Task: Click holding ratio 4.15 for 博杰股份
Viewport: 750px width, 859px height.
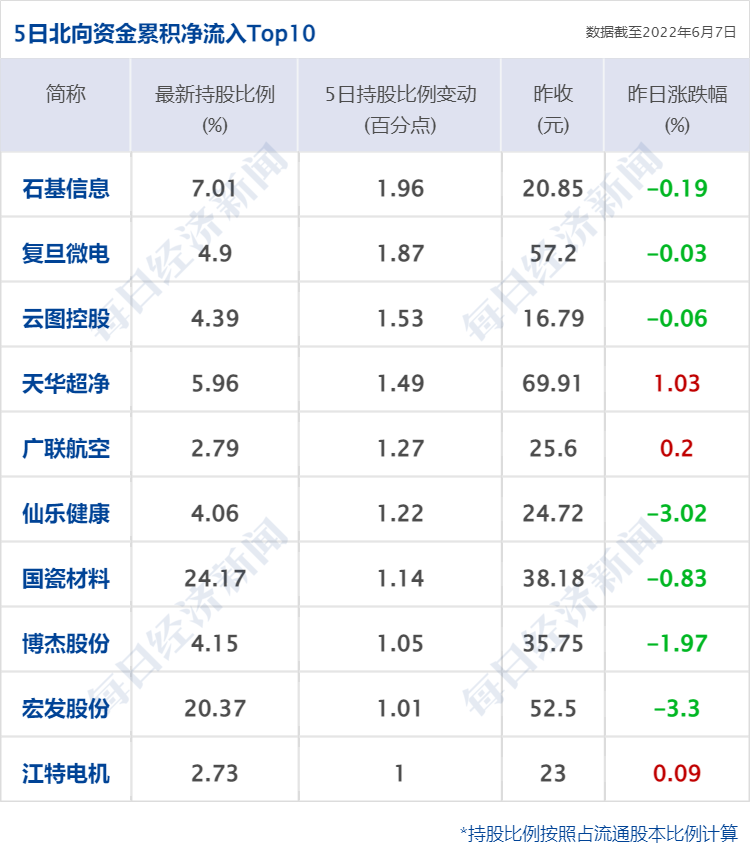Action: (x=215, y=643)
